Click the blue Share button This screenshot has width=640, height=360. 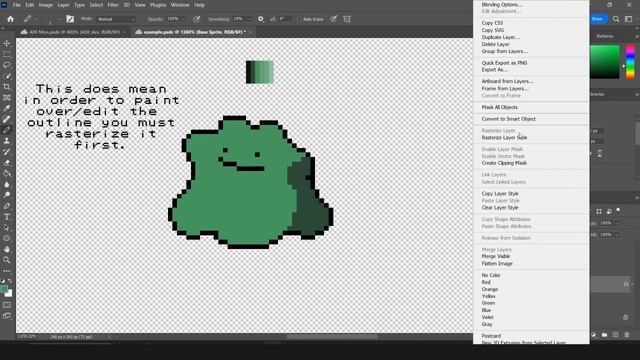pyautogui.click(x=598, y=19)
